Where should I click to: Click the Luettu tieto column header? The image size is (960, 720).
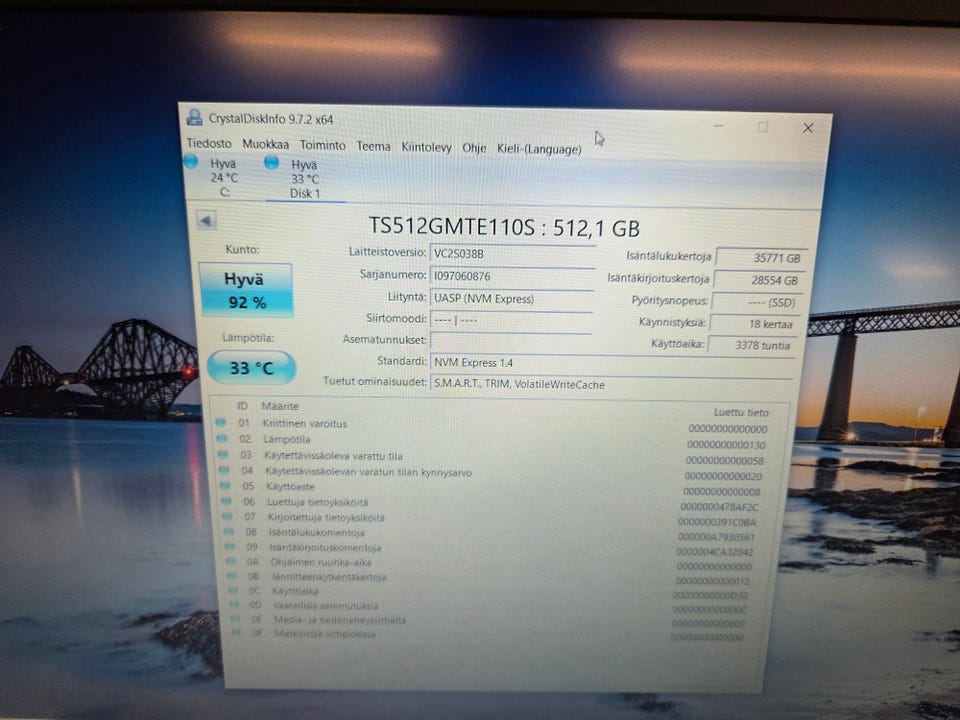click(x=741, y=413)
